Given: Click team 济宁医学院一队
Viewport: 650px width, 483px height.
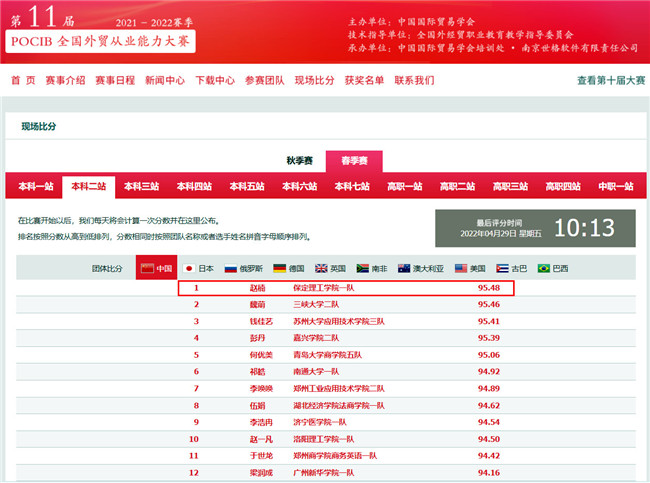Looking at the screenshot, I should coord(320,422).
